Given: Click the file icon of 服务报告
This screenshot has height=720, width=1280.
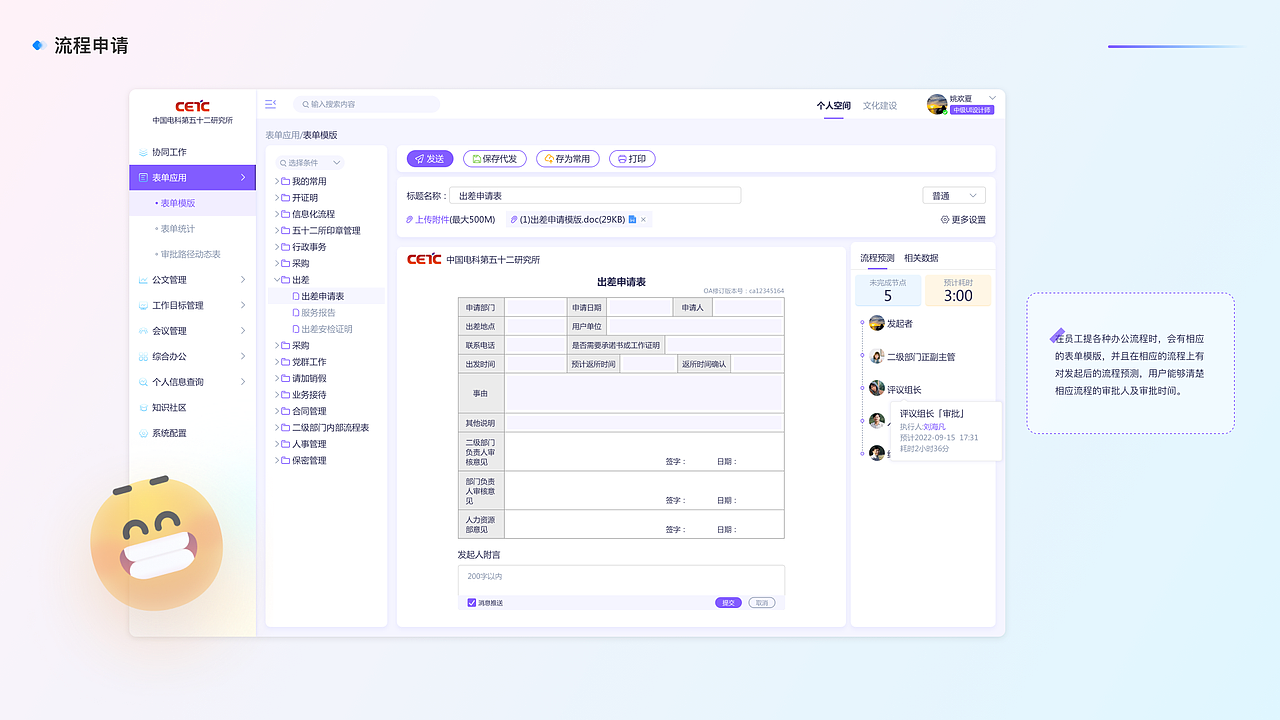Looking at the screenshot, I should click(295, 312).
